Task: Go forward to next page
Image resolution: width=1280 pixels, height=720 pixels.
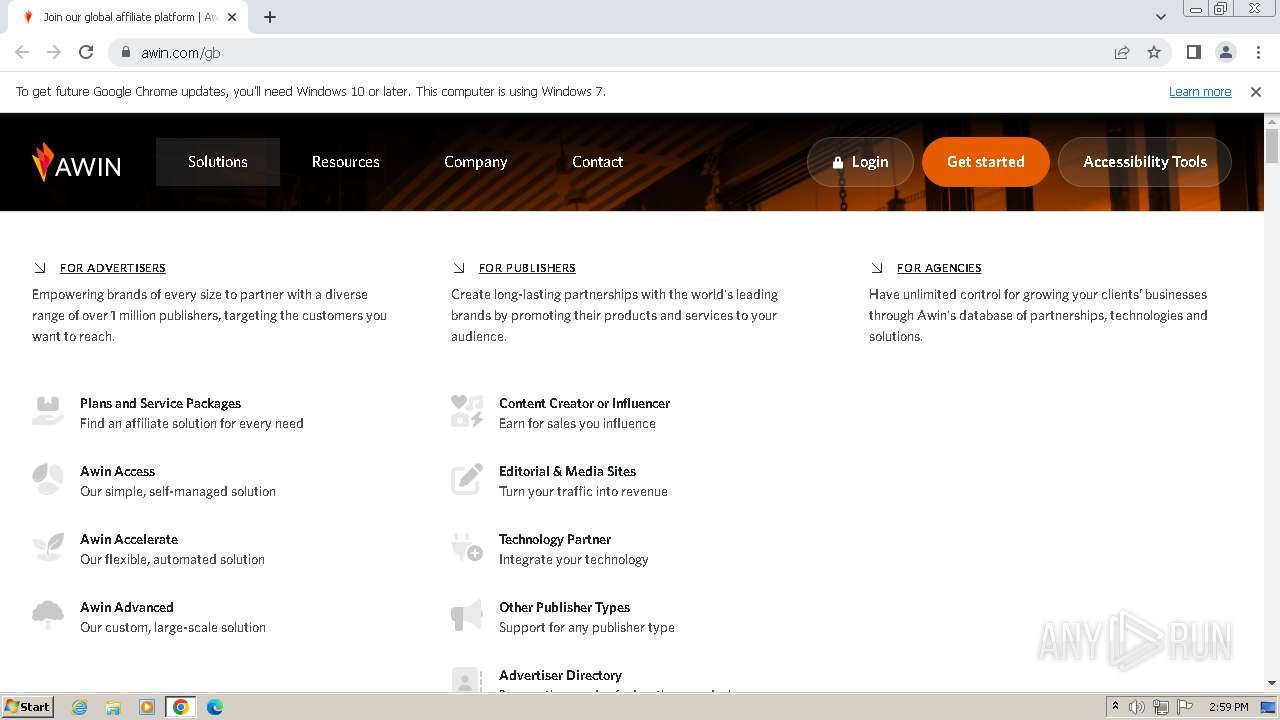Action: click(54, 52)
